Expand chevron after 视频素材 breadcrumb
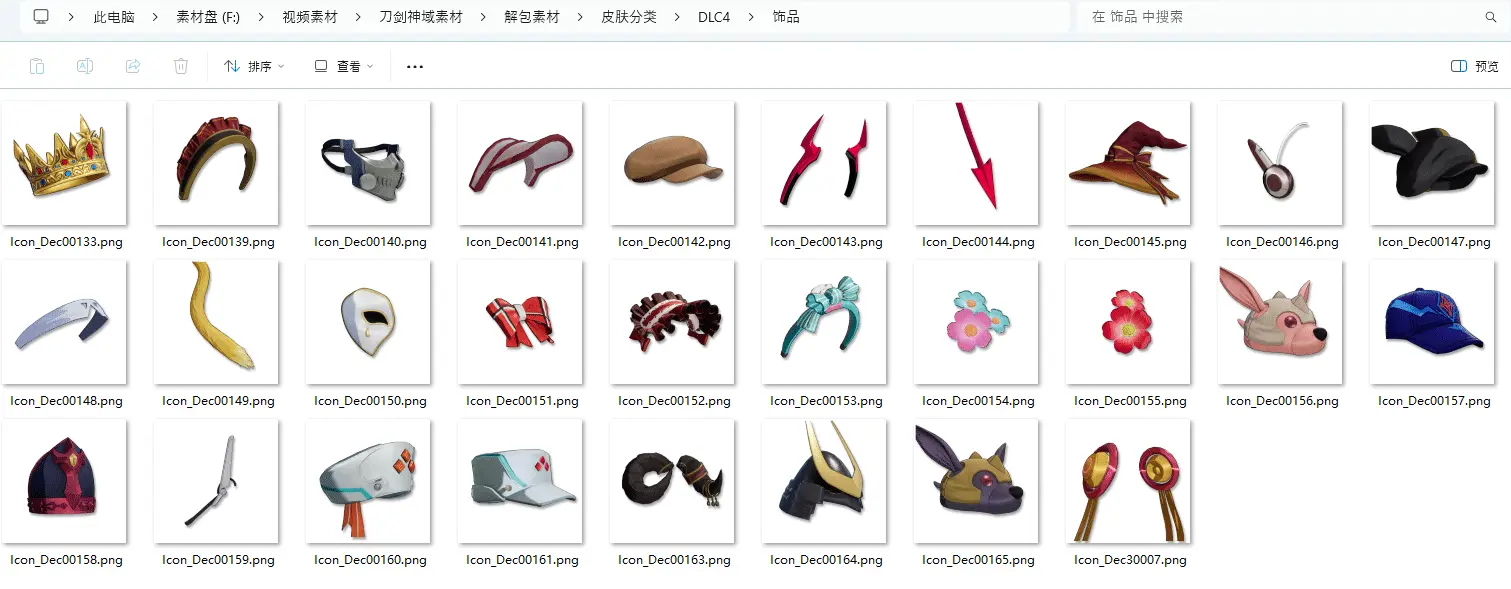 [358, 17]
